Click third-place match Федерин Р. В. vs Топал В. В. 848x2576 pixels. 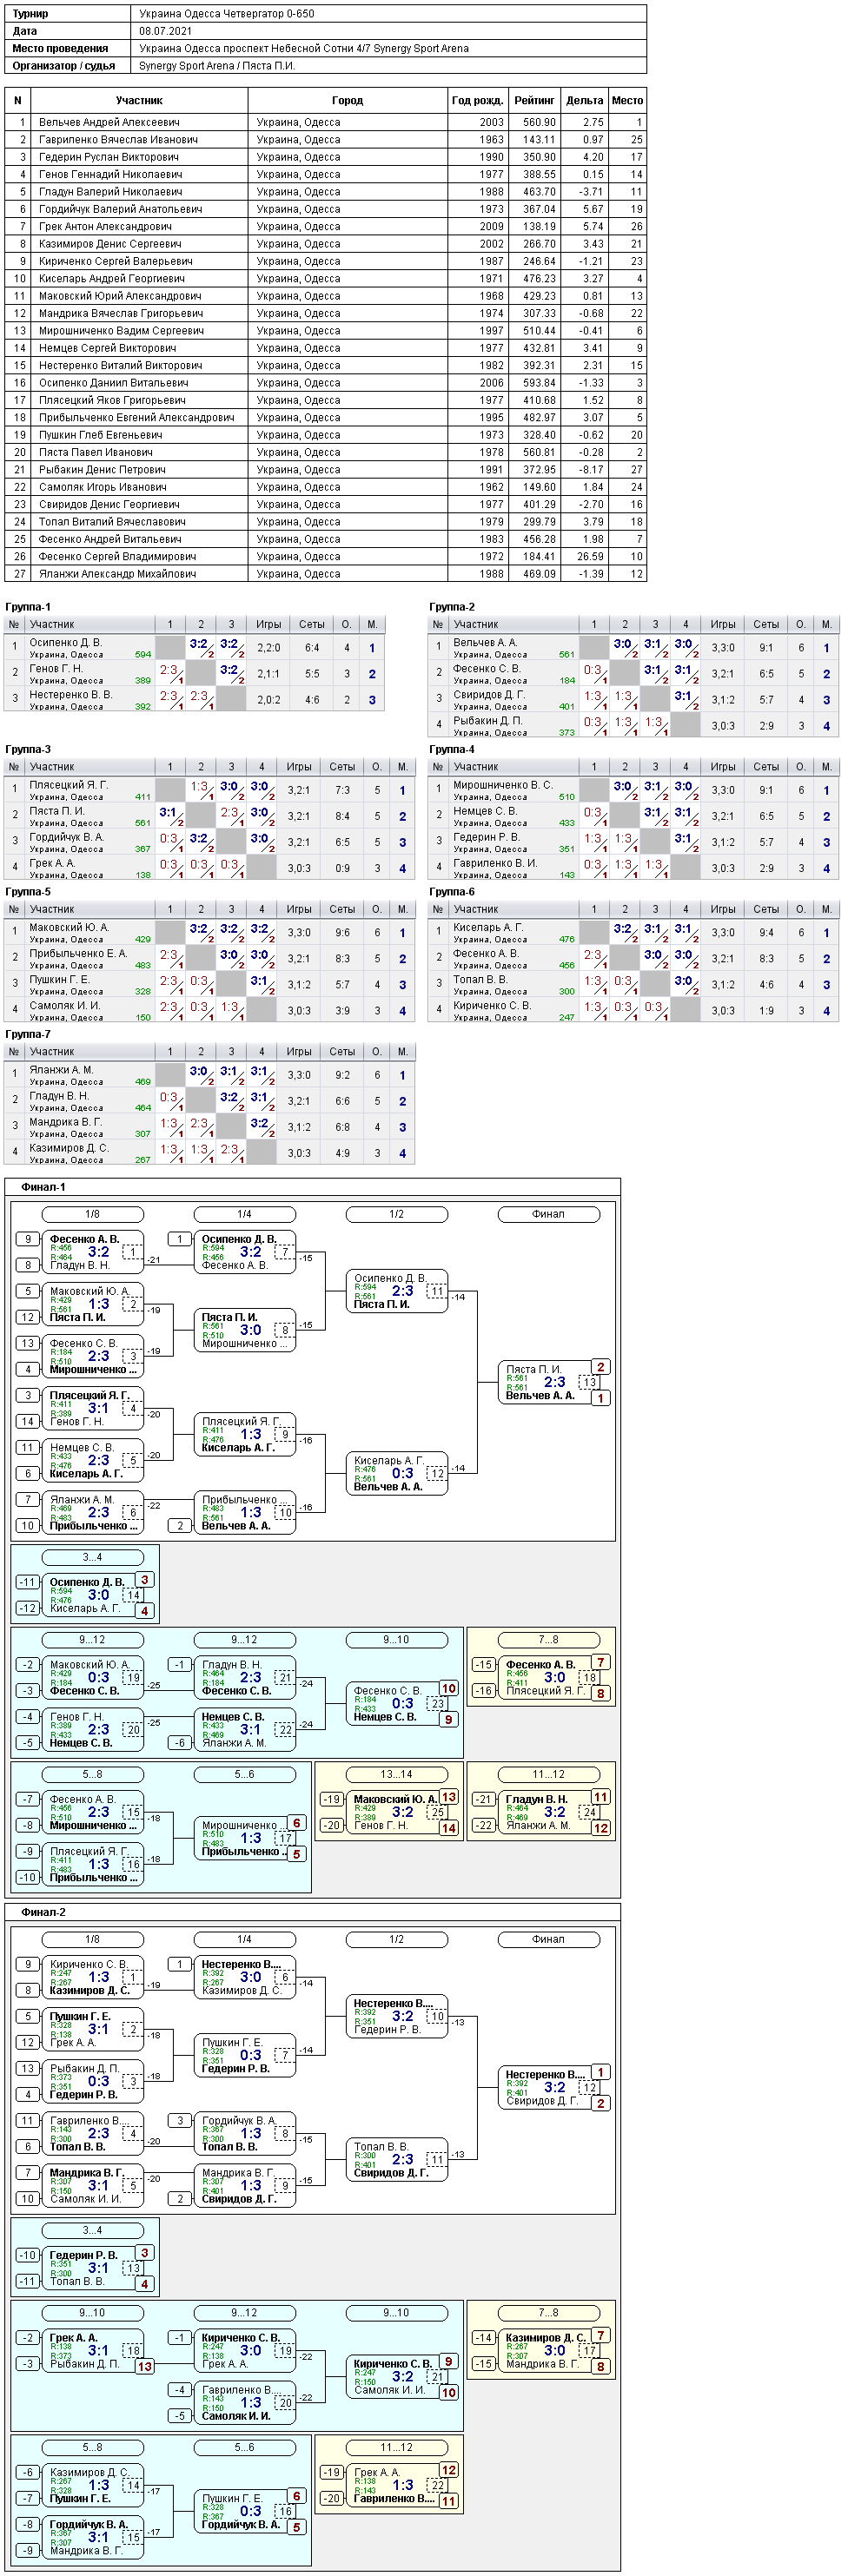(x=92, y=2268)
